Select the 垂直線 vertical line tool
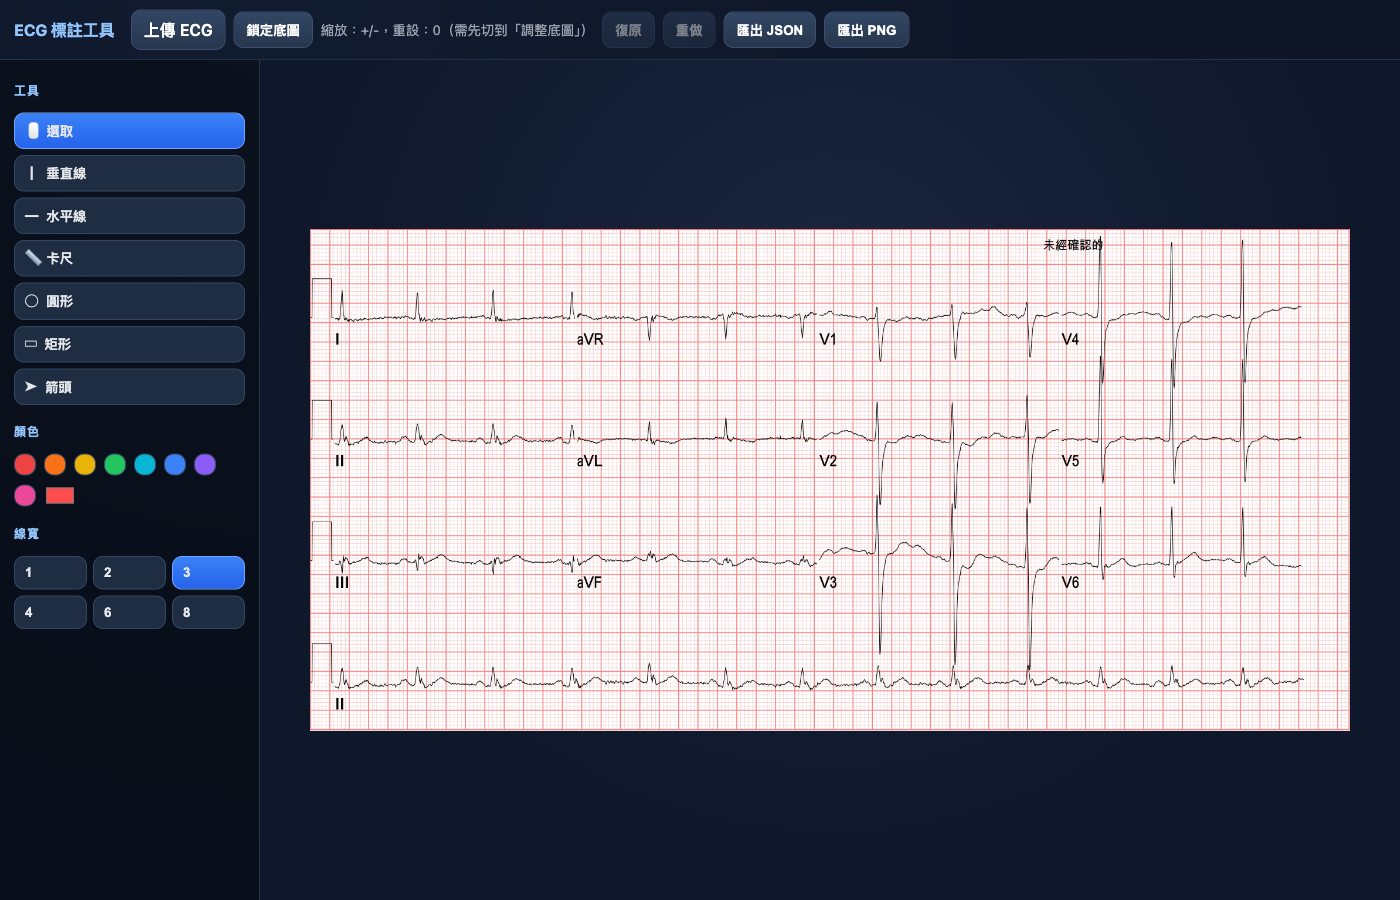 [x=129, y=173]
